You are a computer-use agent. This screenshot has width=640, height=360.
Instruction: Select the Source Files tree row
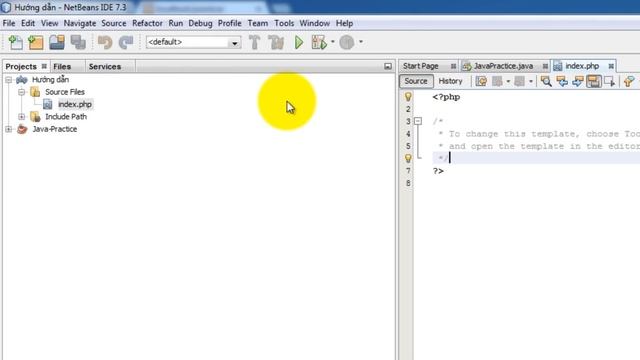click(65, 92)
